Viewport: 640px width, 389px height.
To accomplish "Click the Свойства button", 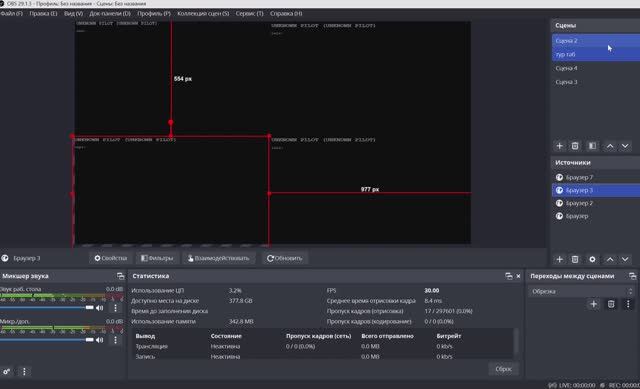I will pyautogui.click(x=111, y=258).
